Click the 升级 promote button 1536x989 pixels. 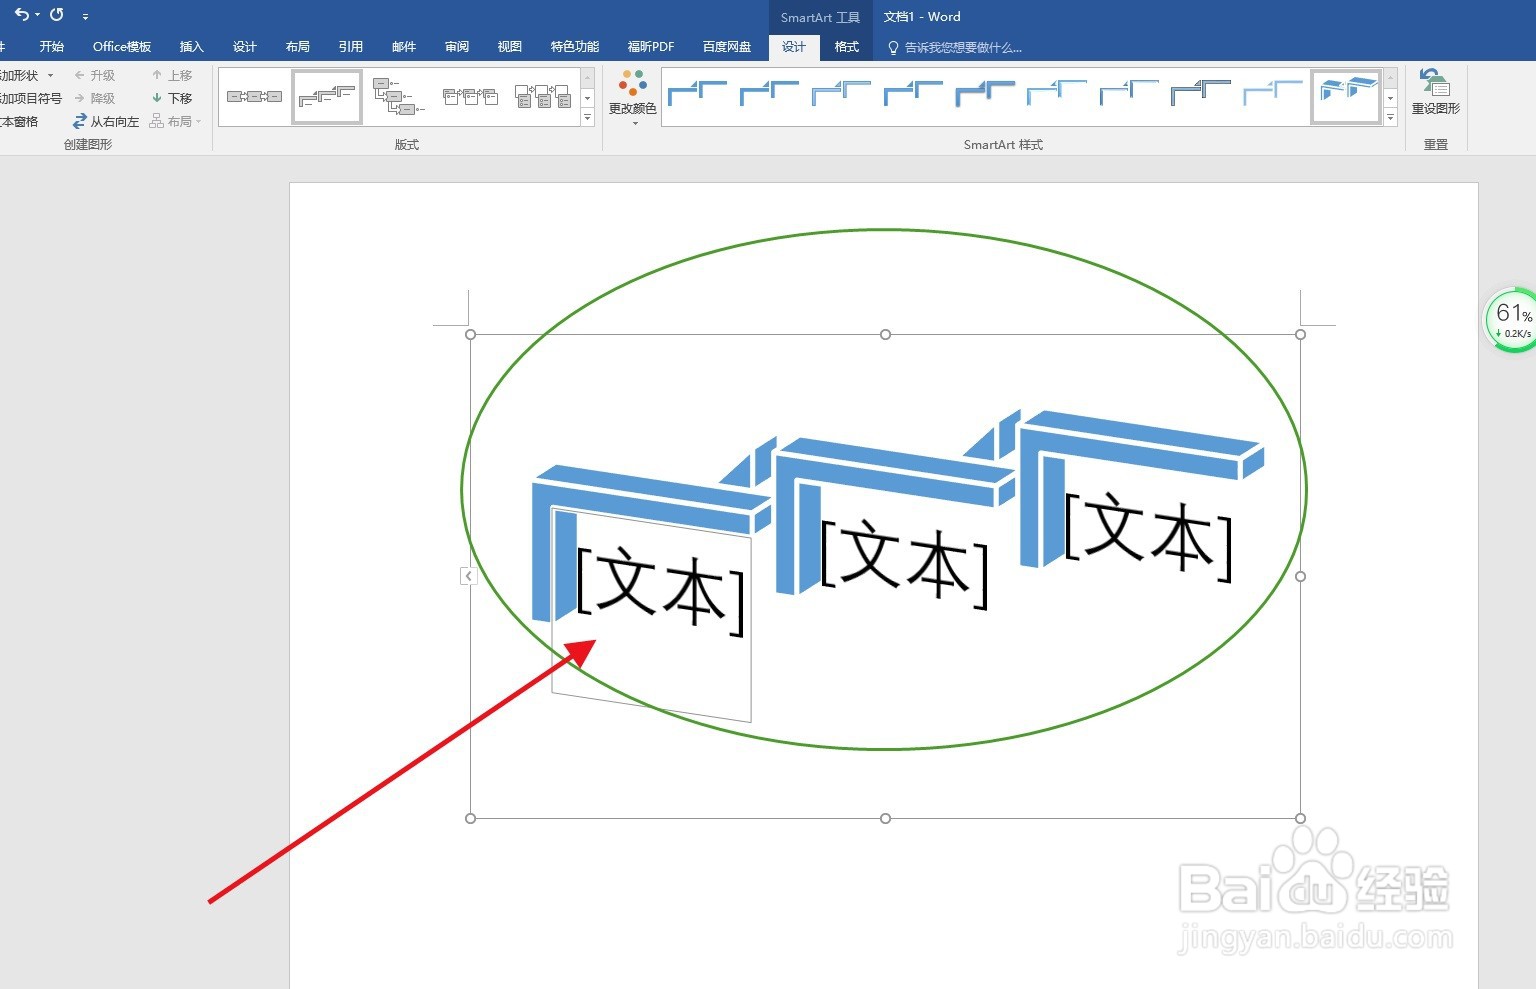coord(95,75)
